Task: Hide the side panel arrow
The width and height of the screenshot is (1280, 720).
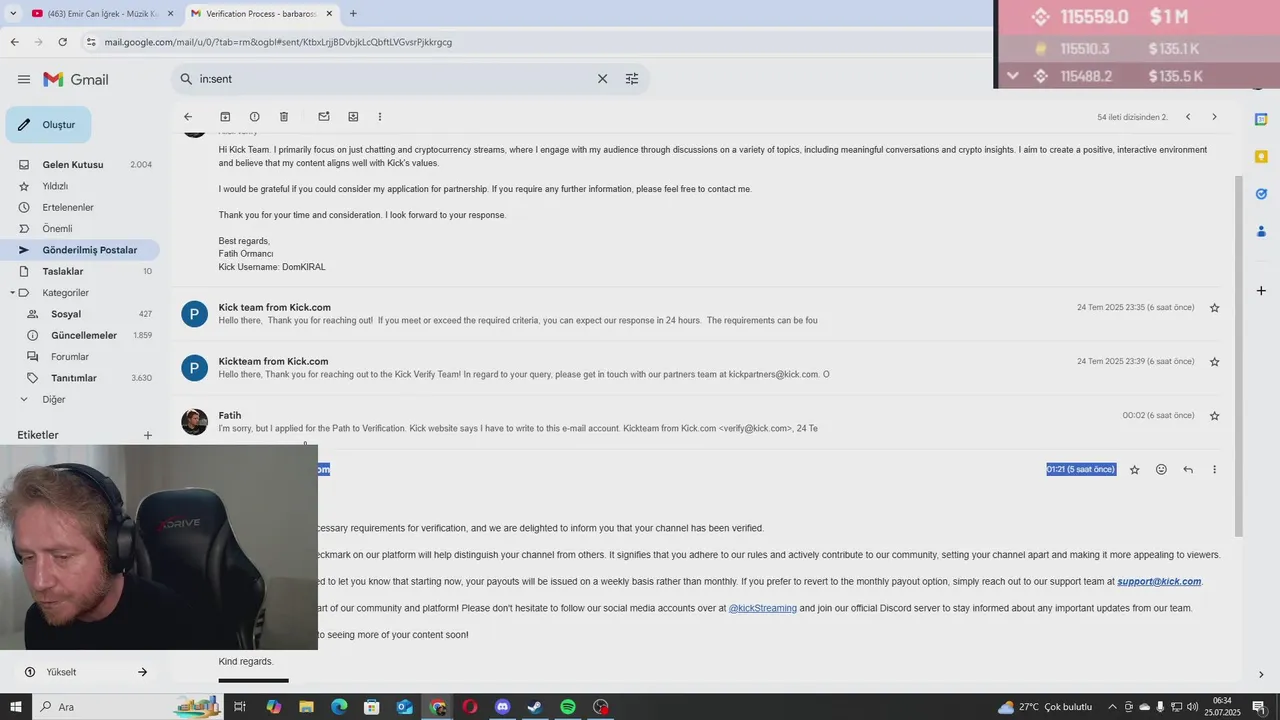Action: point(1261,674)
